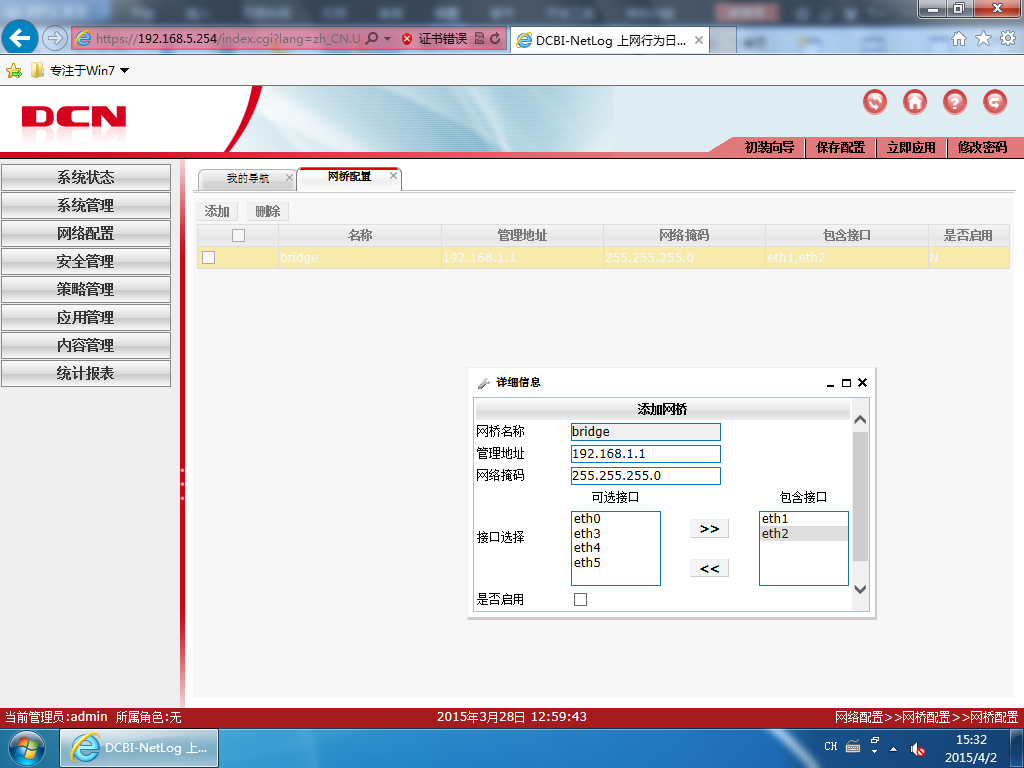
Task: Open the 网络配置 sidebar menu
Action: coord(86,233)
